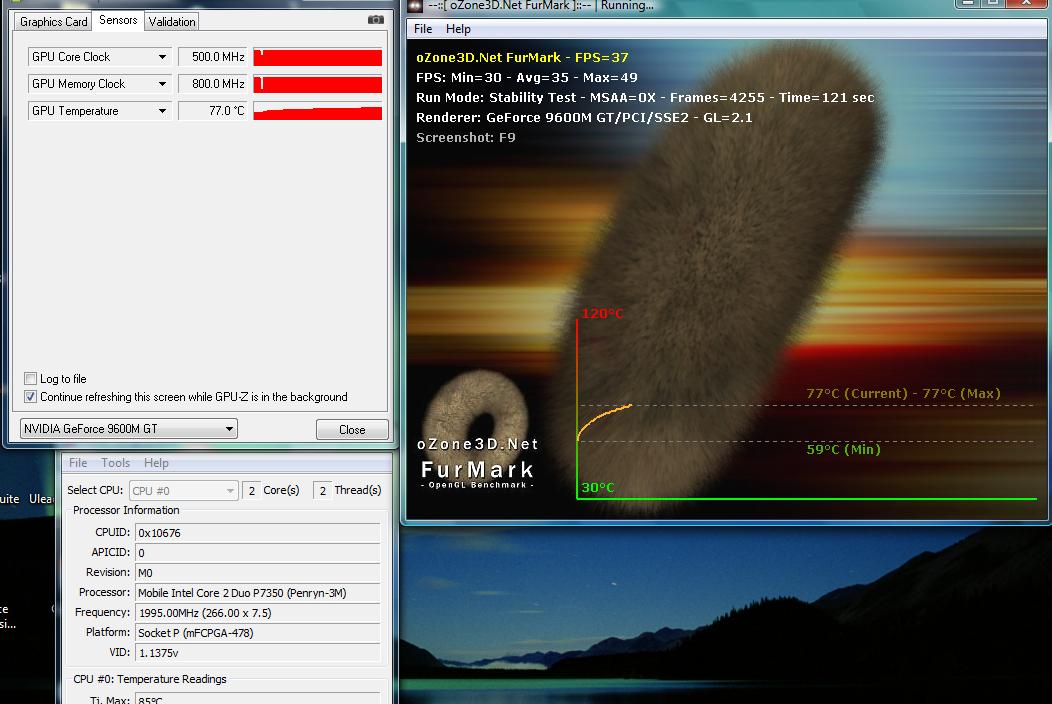Click the CPU #0: Temperature Readings label
This screenshot has height=704, width=1052.
click(150, 679)
